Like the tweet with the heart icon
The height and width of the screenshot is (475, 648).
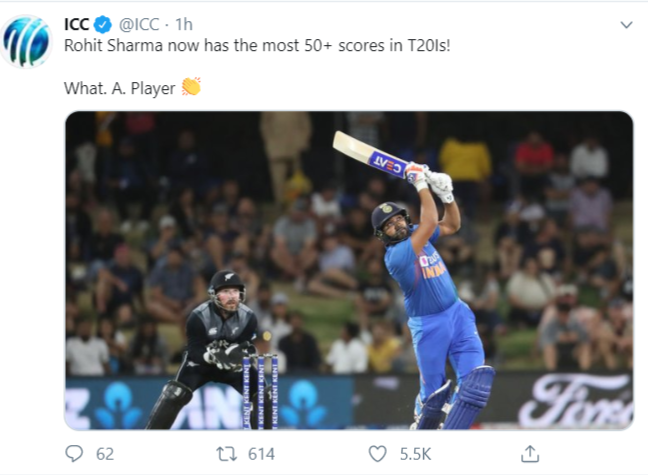(377, 454)
